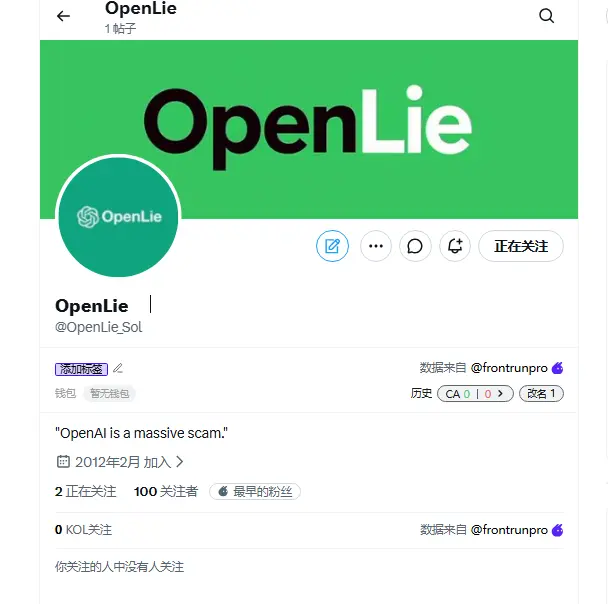Image resolution: width=608 pixels, height=604 pixels.
Task: Click the 添加标签 tag button
Action: tap(81, 369)
